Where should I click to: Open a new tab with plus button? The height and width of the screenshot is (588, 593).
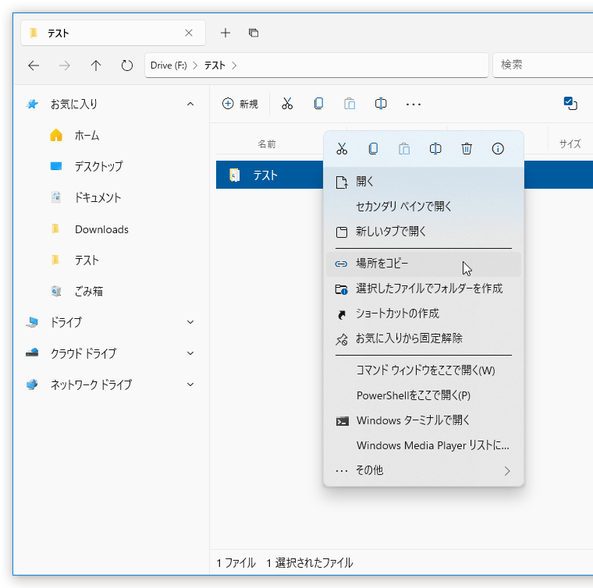click(225, 33)
